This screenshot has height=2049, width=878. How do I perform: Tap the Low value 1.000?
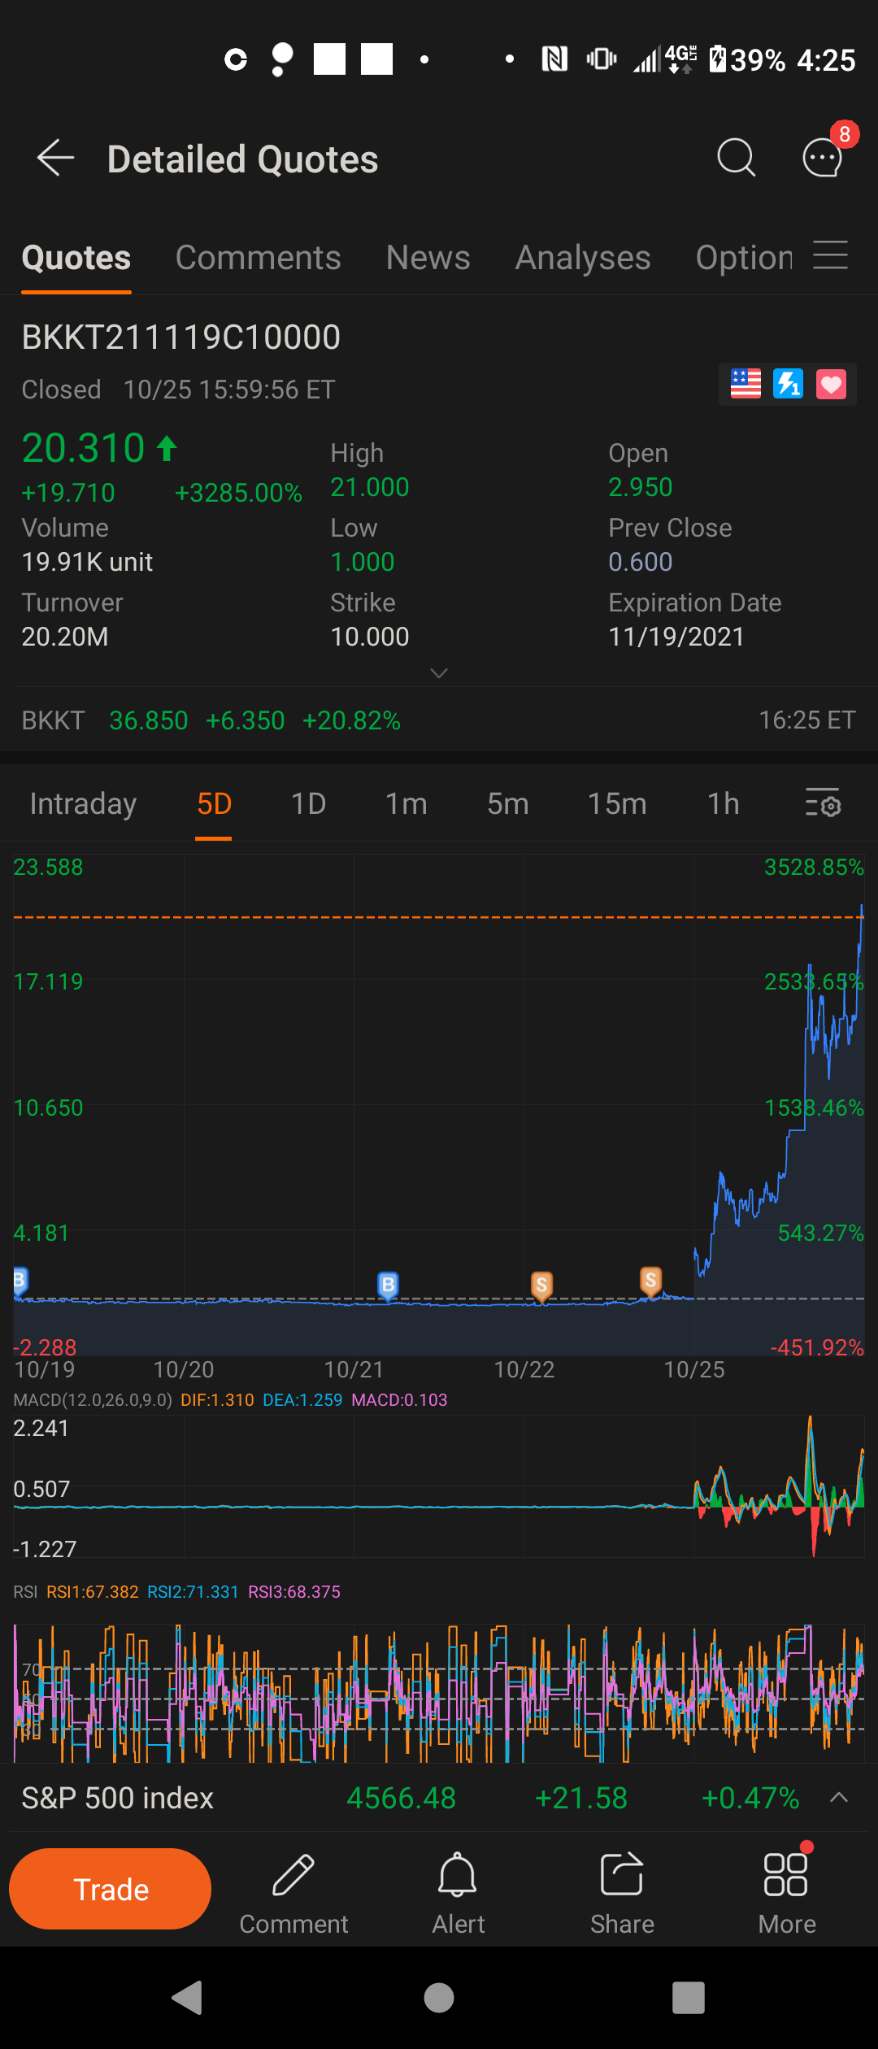click(363, 562)
